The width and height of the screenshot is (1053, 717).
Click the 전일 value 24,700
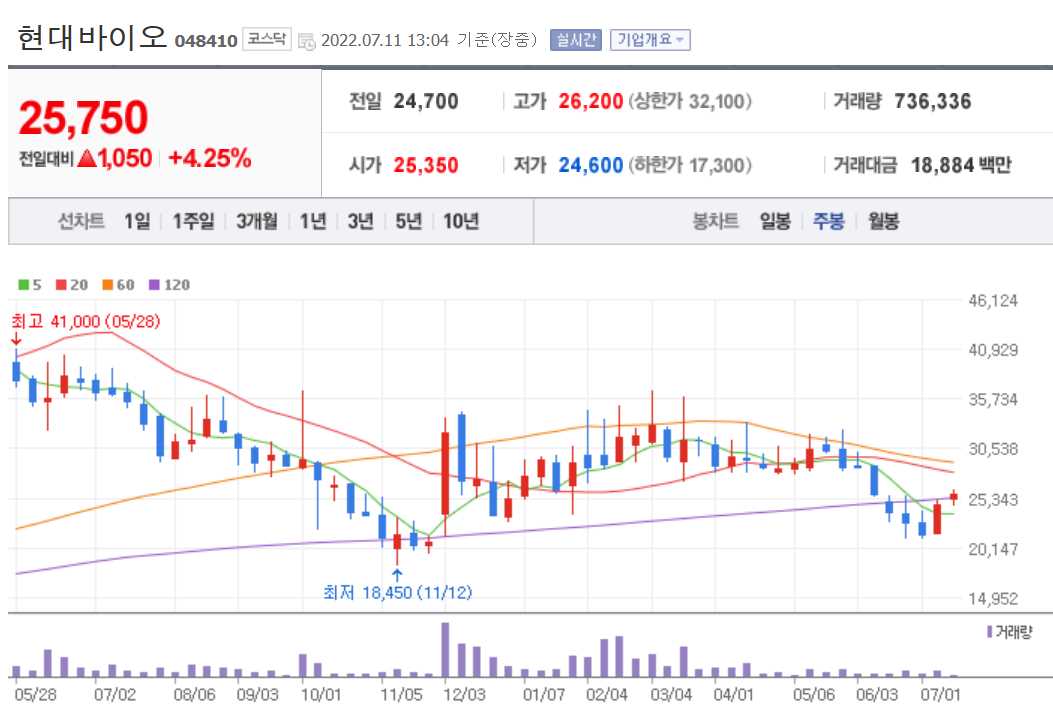click(426, 101)
